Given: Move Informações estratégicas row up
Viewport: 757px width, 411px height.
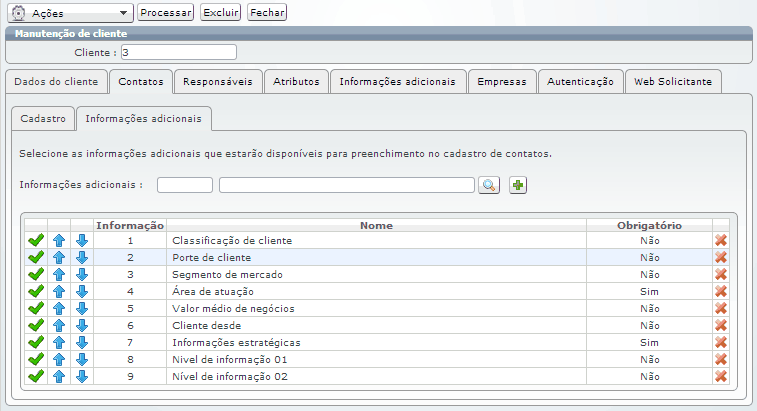Looking at the screenshot, I should [59, 343].
